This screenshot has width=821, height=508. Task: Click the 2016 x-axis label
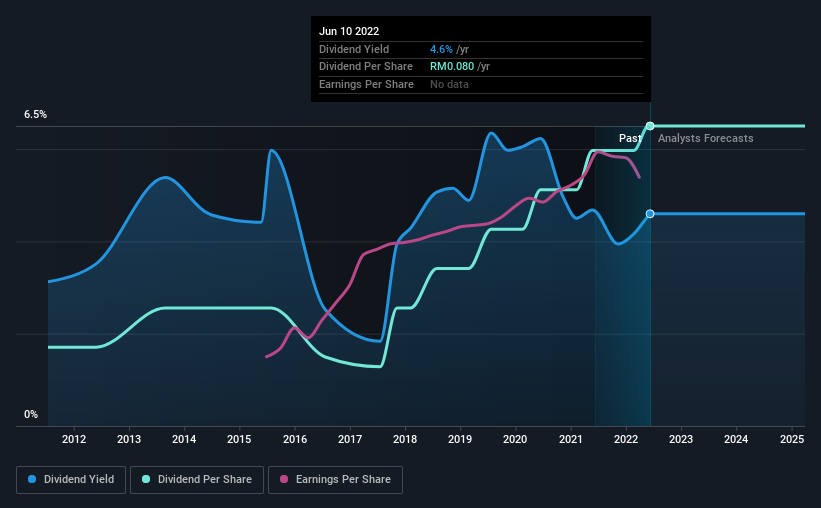(295, 439)
